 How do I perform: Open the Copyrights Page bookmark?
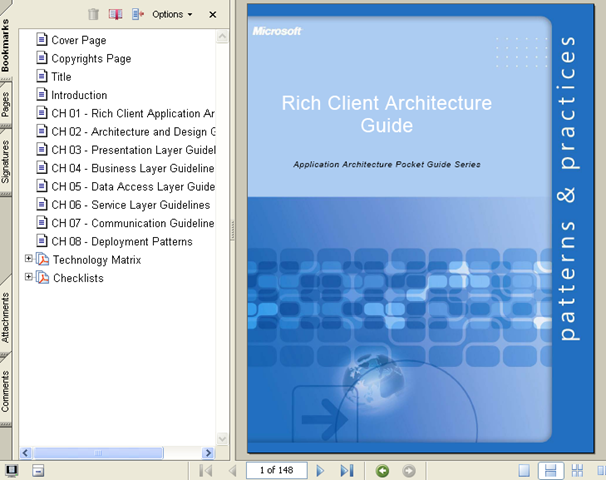(x=91, y=58)
